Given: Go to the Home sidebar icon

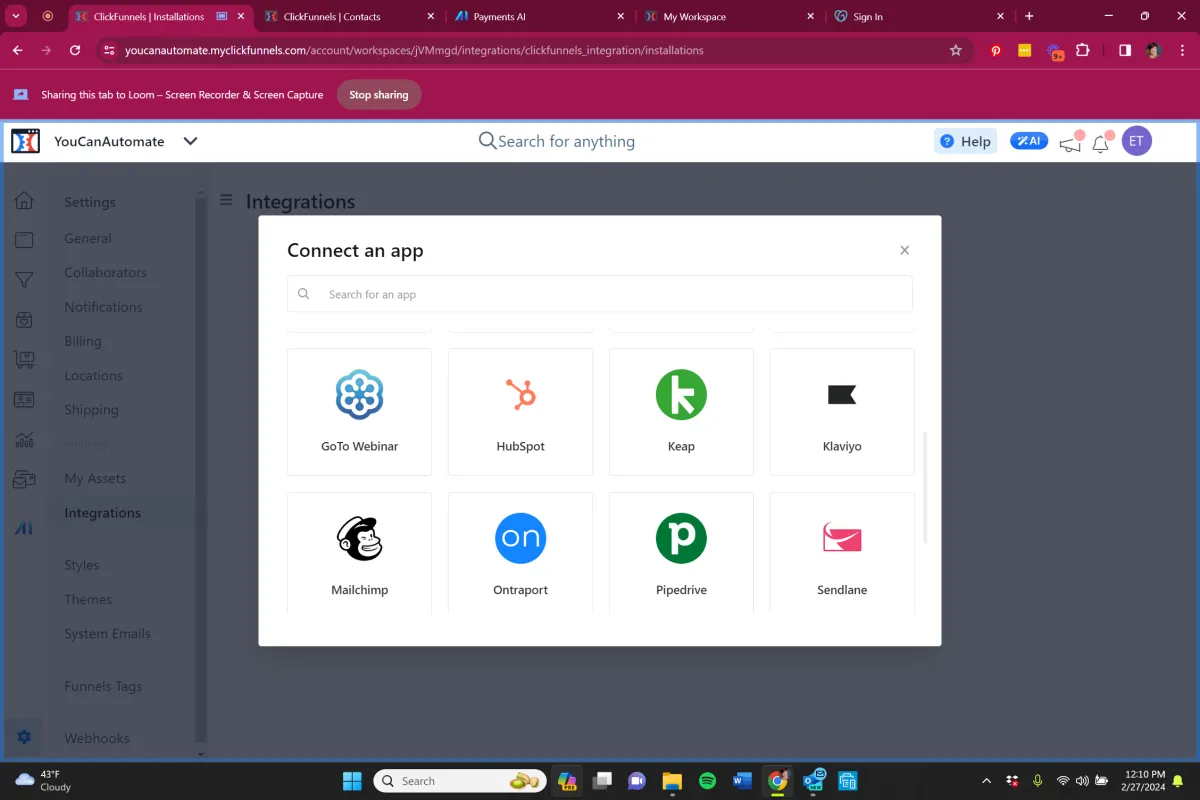Looking at the screenshot, I should pyautogui.click(x=24, y=201).
